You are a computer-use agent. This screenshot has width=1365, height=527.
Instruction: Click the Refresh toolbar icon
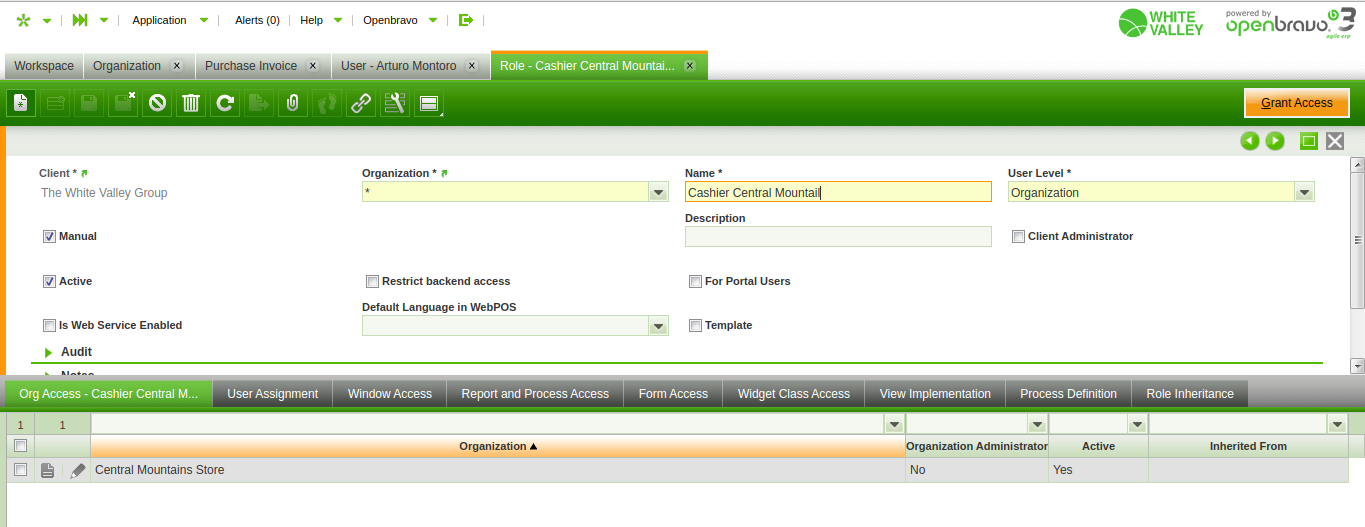pyautogui.click(x=225, y=102)
